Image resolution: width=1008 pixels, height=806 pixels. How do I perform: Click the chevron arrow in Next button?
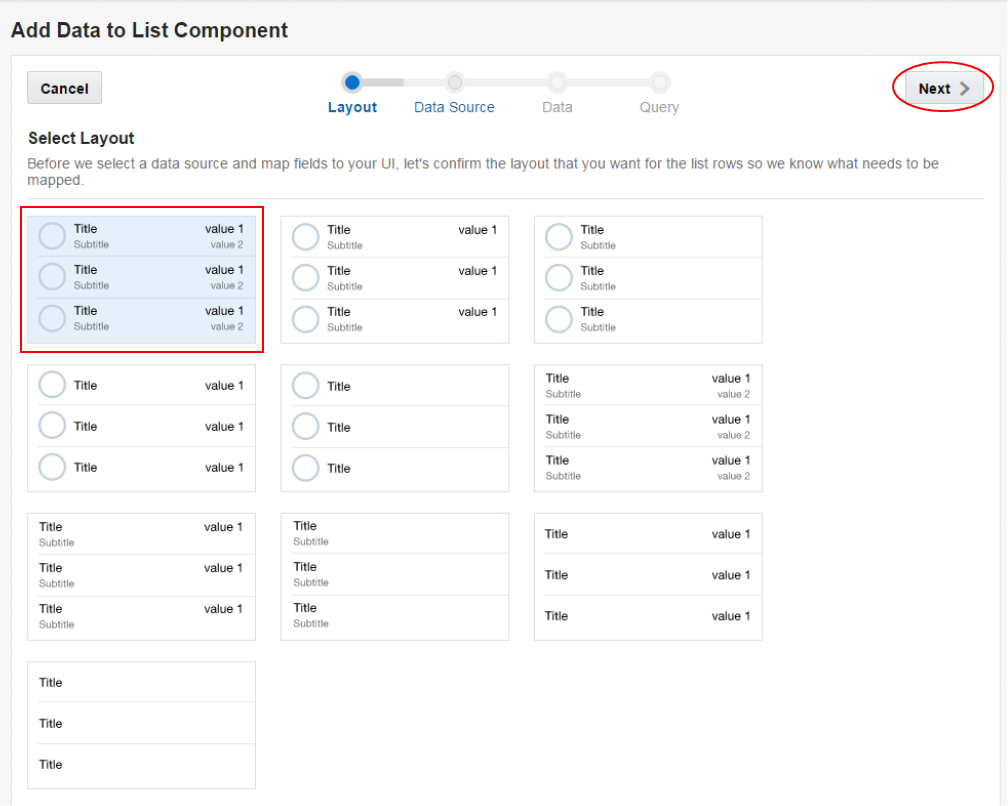(x=965, y=89)
